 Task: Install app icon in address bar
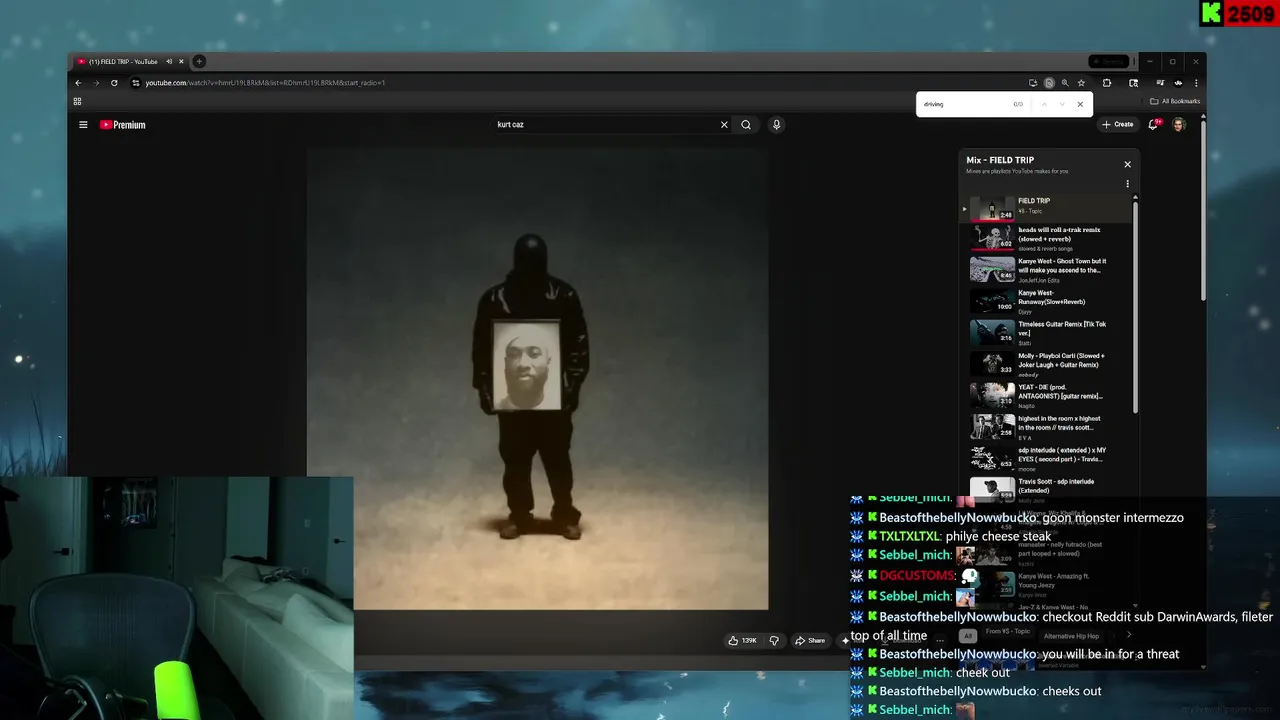click(1033, 83)
